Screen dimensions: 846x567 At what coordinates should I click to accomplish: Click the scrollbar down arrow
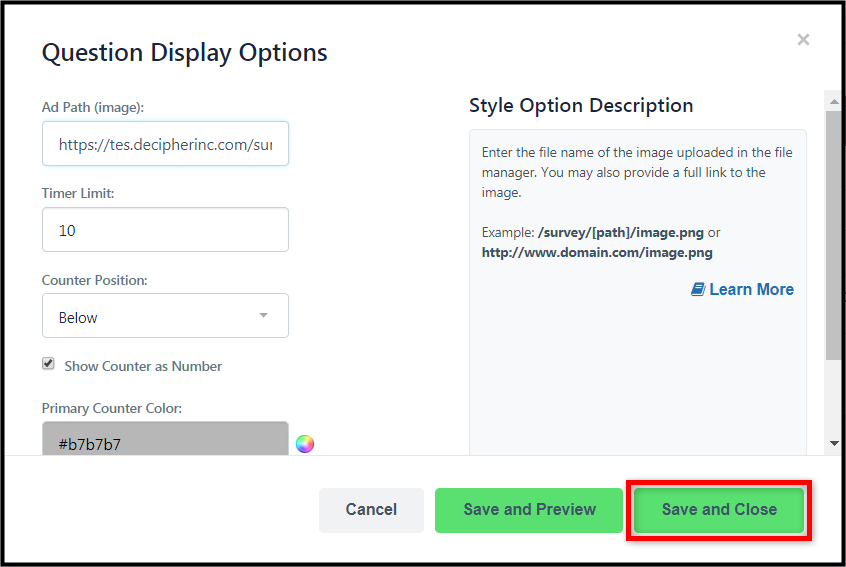click(834, 443)
